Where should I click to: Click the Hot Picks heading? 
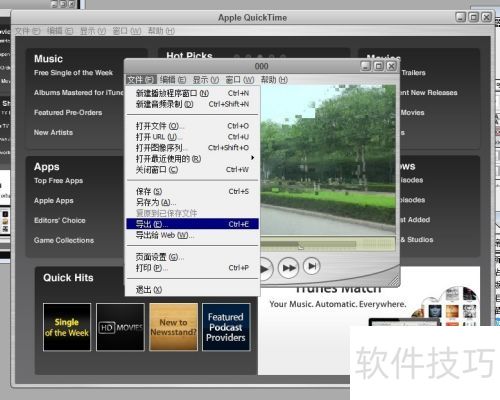(x=189, y=56)
